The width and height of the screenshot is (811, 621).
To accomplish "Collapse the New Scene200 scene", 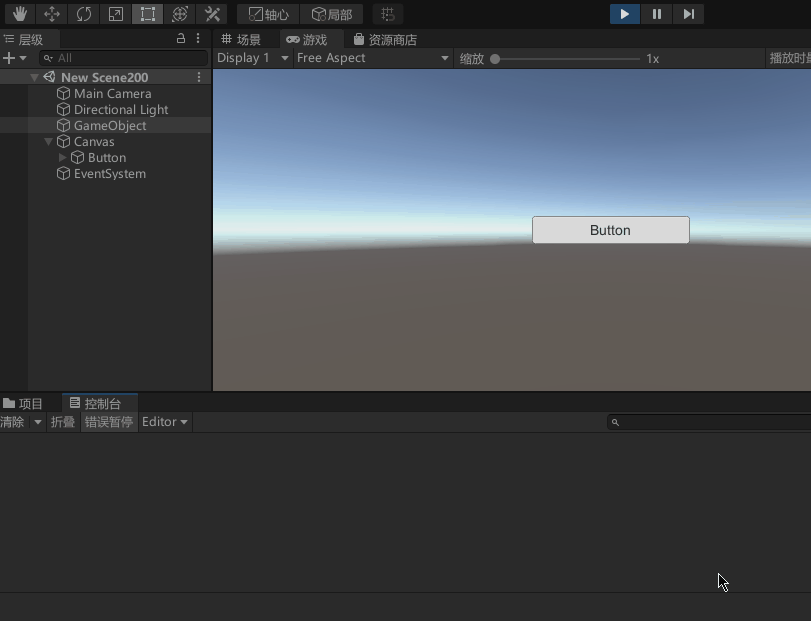I will (x=34, y=78).
